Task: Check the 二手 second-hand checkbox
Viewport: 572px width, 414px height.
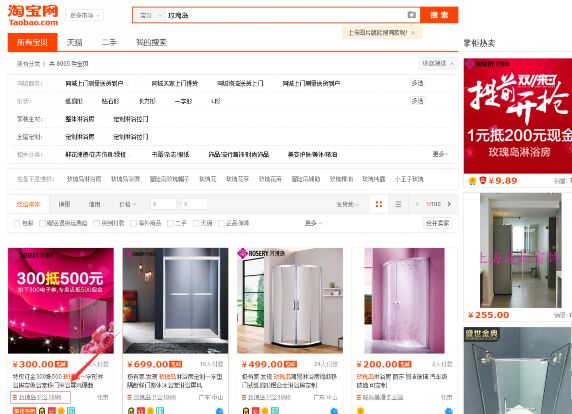Action: (x=170, y=223)
